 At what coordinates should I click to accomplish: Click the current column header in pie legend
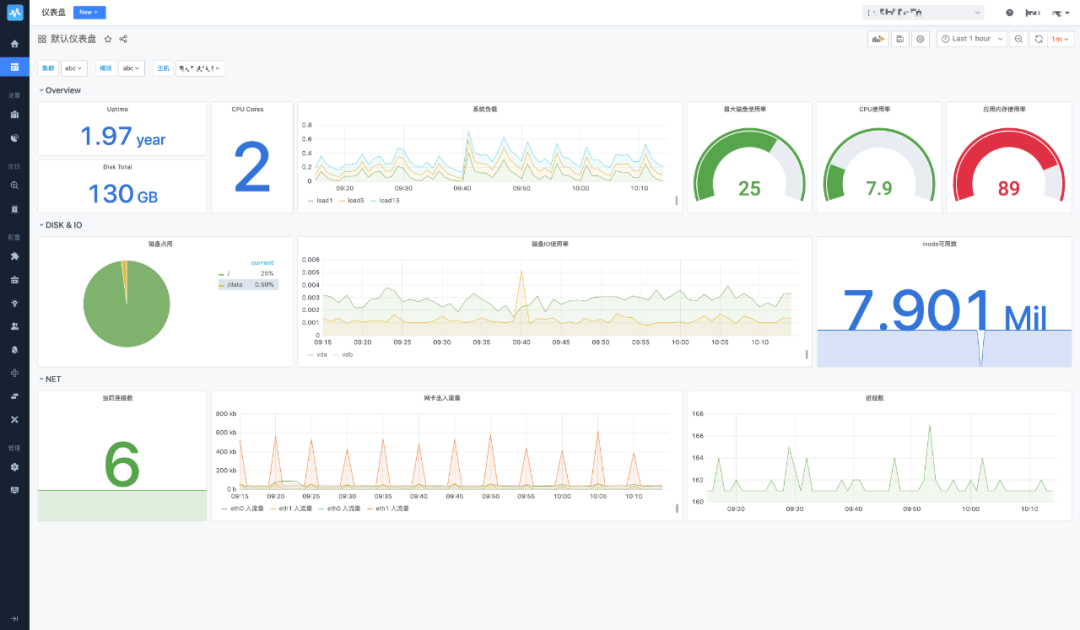[262, 263]
